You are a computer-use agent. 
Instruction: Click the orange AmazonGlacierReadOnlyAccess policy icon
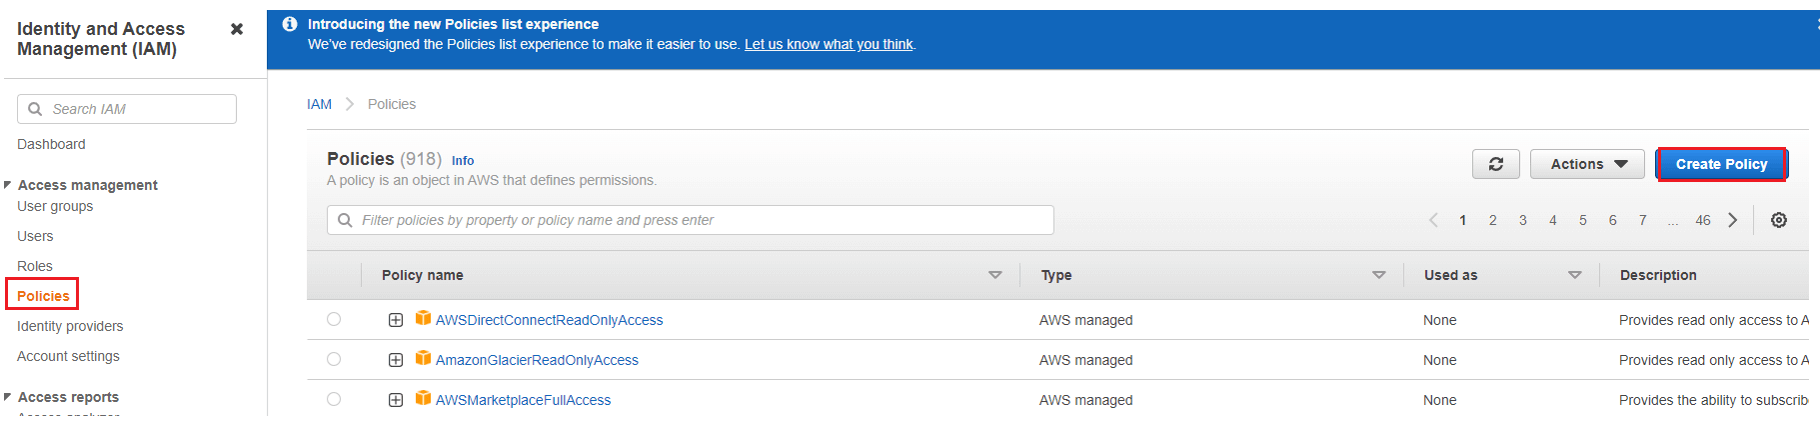tap(423, 358)
